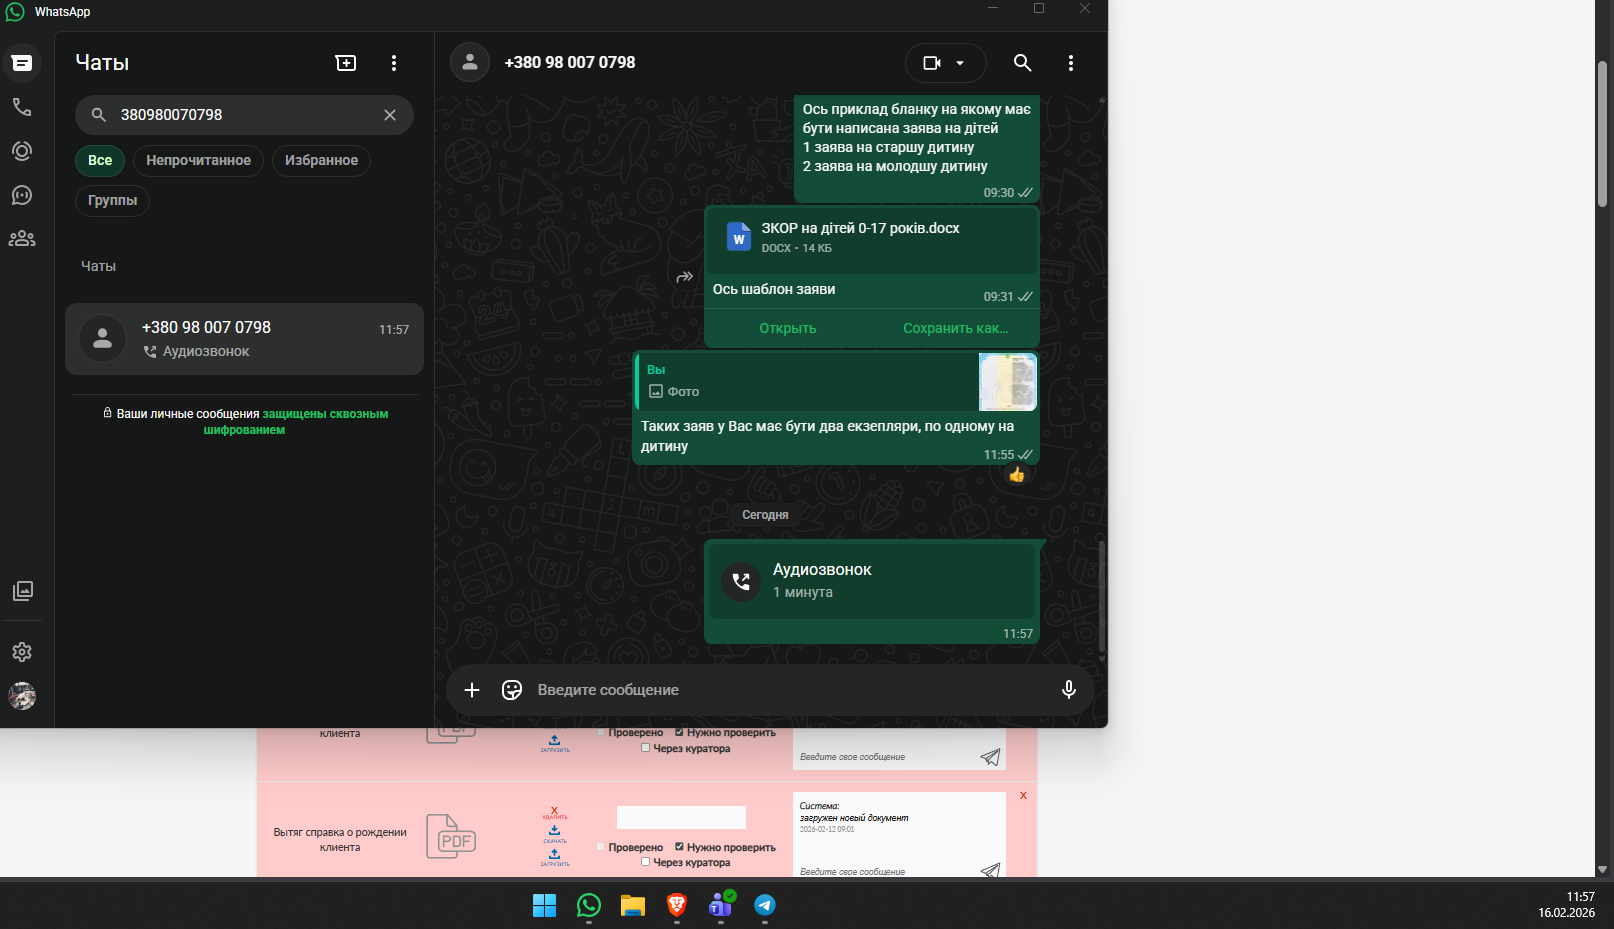Record a voice message with the microphone
This screenshot has width=1614, height=929.
(x=1069, y=690)
